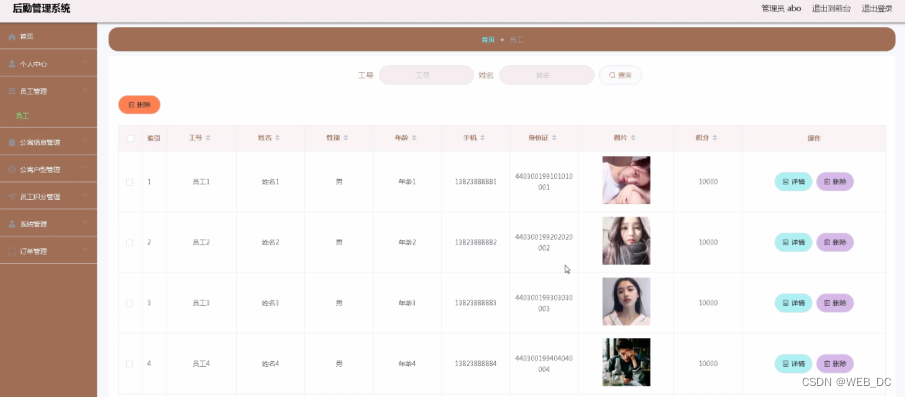Screen dimensions: 906x397
Task: Click phone number 13823888884
Action: 476,363
